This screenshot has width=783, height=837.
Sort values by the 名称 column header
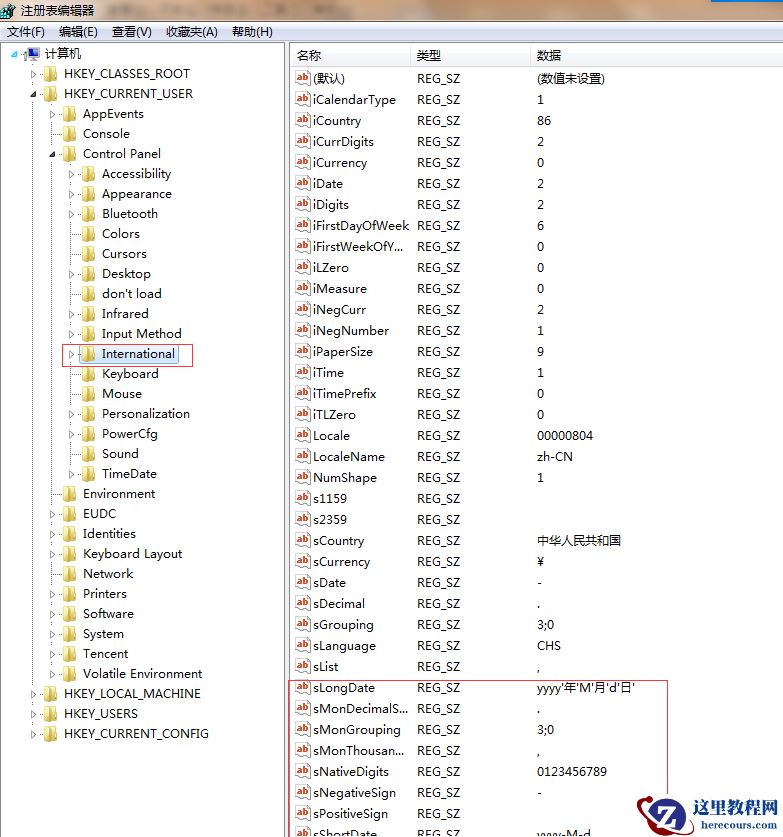(351, 56)
